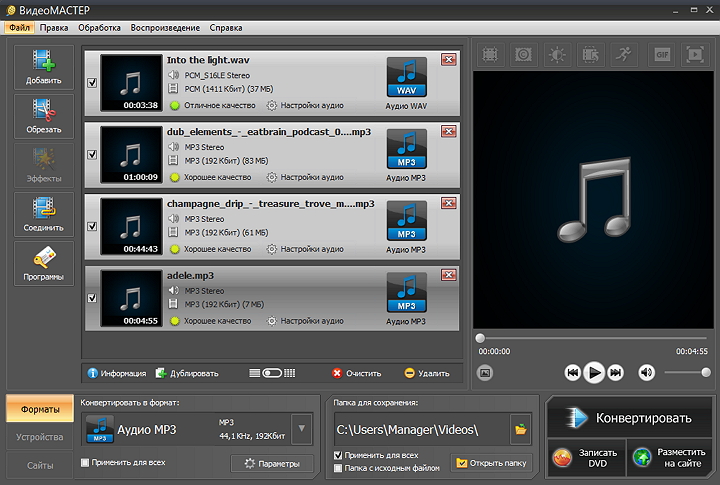Click the screenshot icon below the preview
This screenshot has height=485, width=720.
point(485,372)
